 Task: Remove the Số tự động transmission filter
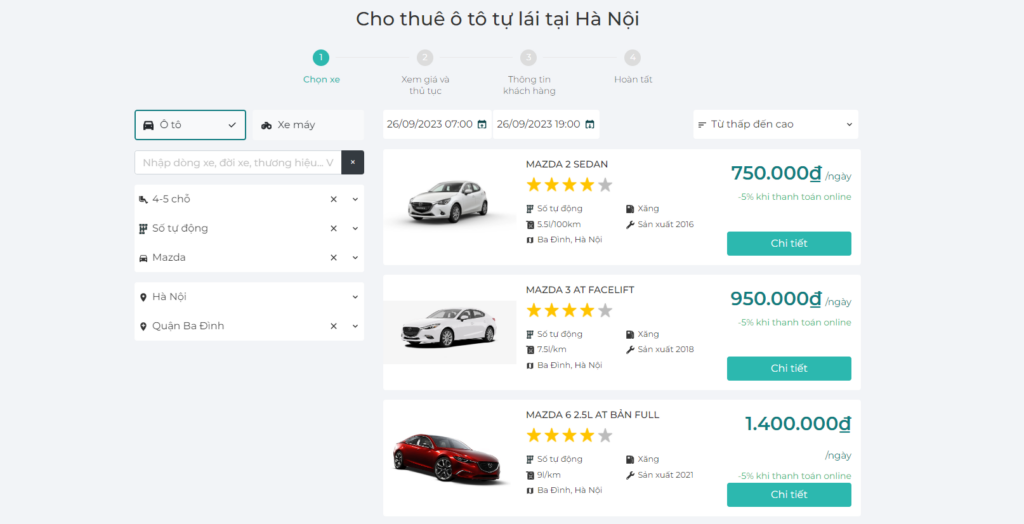click(x=334, y=228)
